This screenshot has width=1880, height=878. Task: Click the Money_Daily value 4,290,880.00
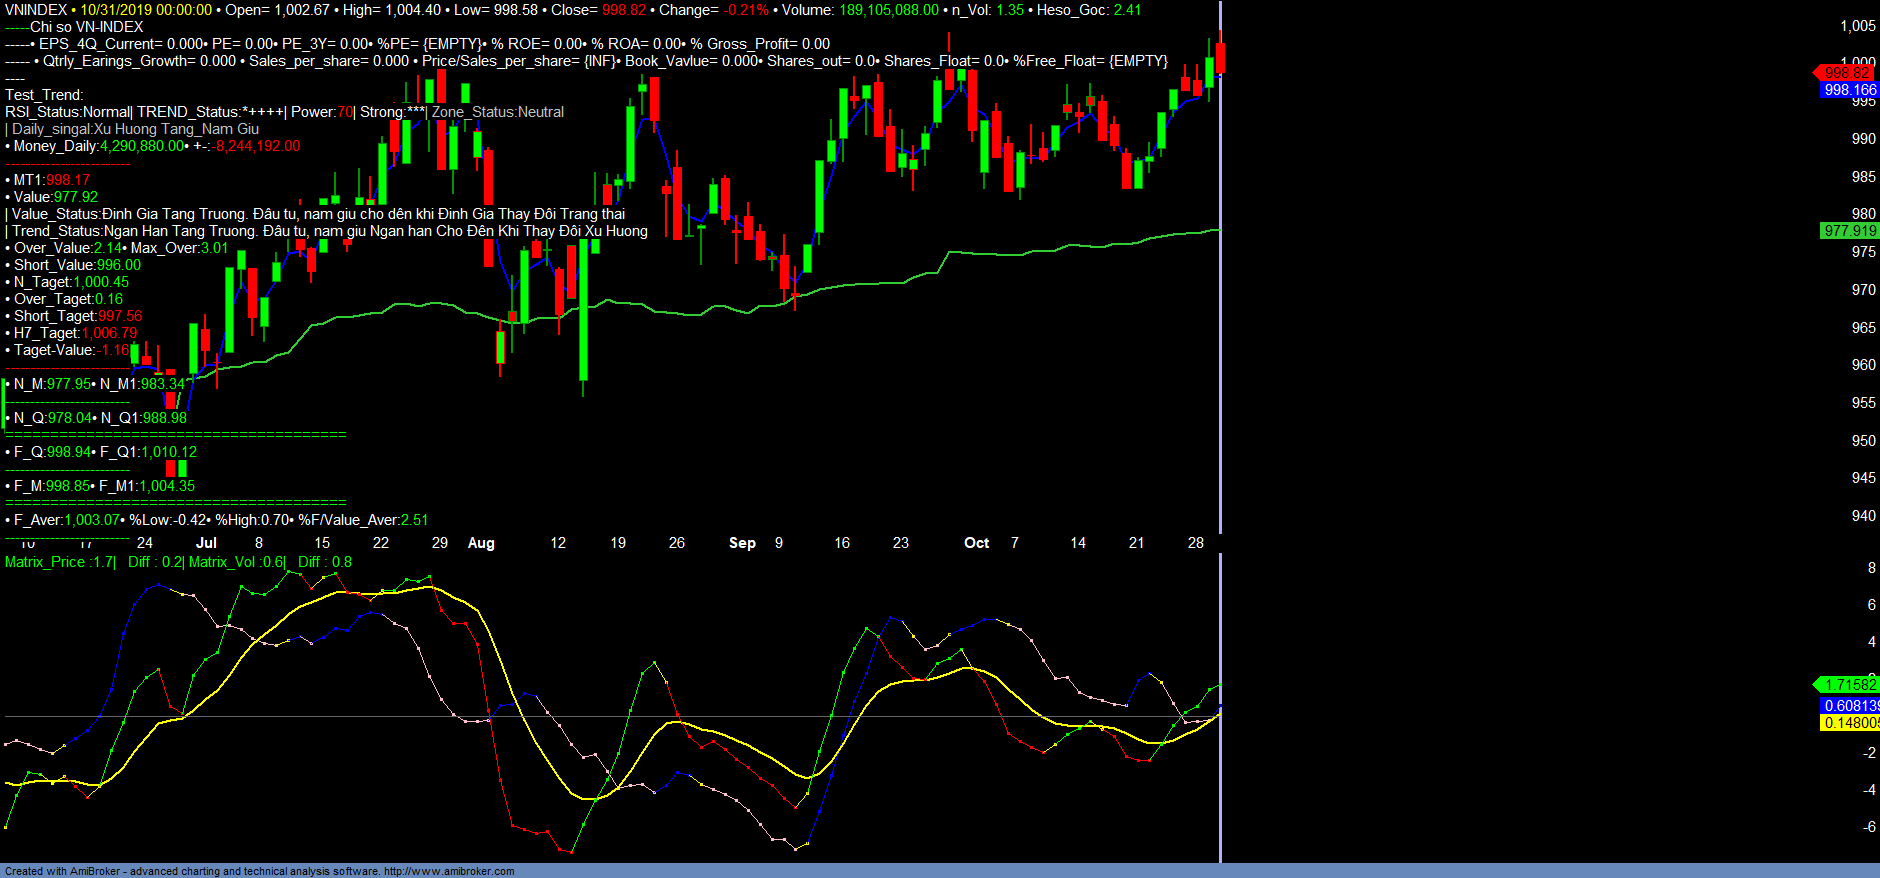coord(142,146)
